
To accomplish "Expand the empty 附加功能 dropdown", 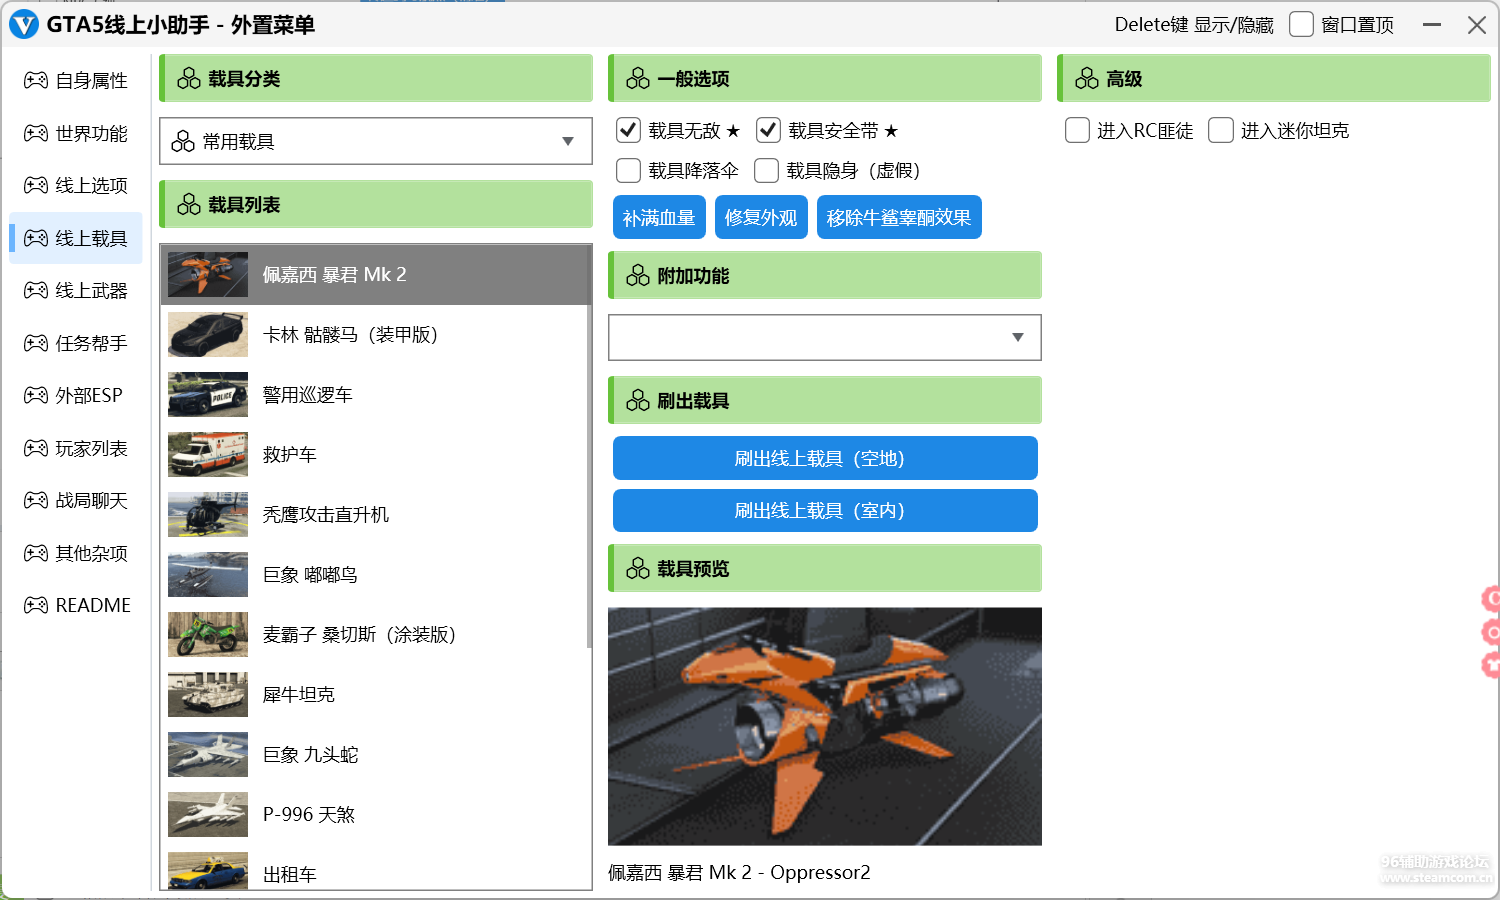I will tap(824, 338).
